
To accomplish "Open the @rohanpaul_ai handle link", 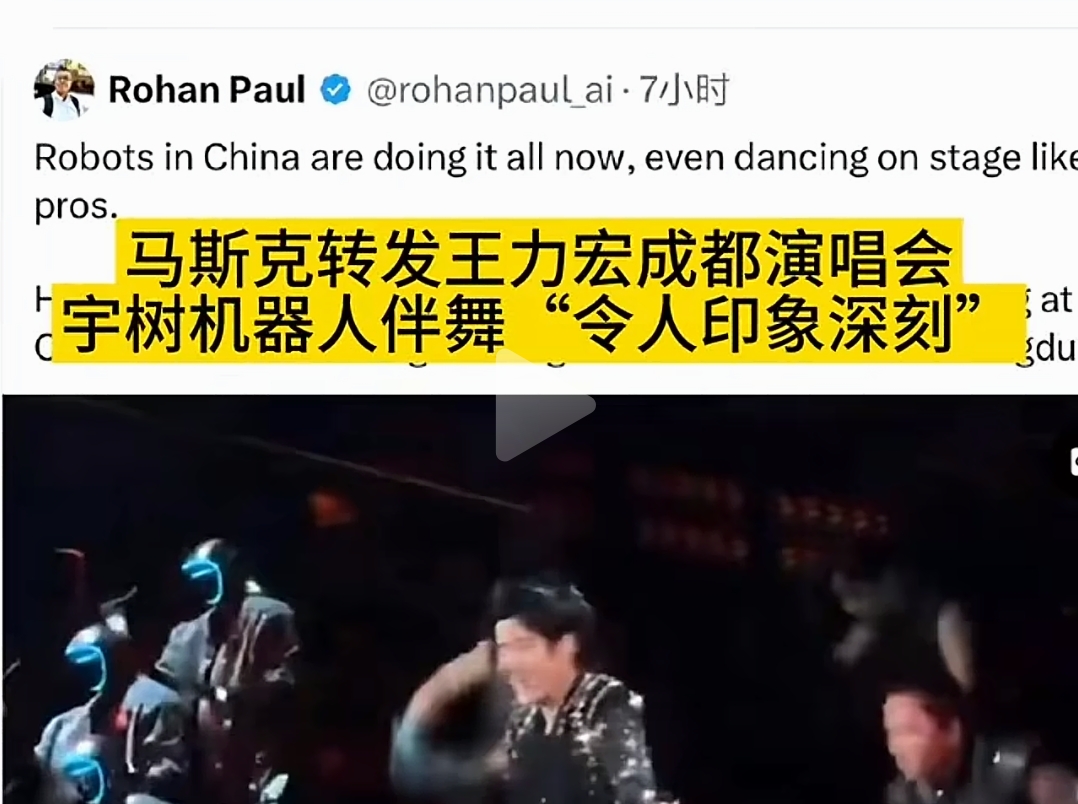I will tap(489, 91).
